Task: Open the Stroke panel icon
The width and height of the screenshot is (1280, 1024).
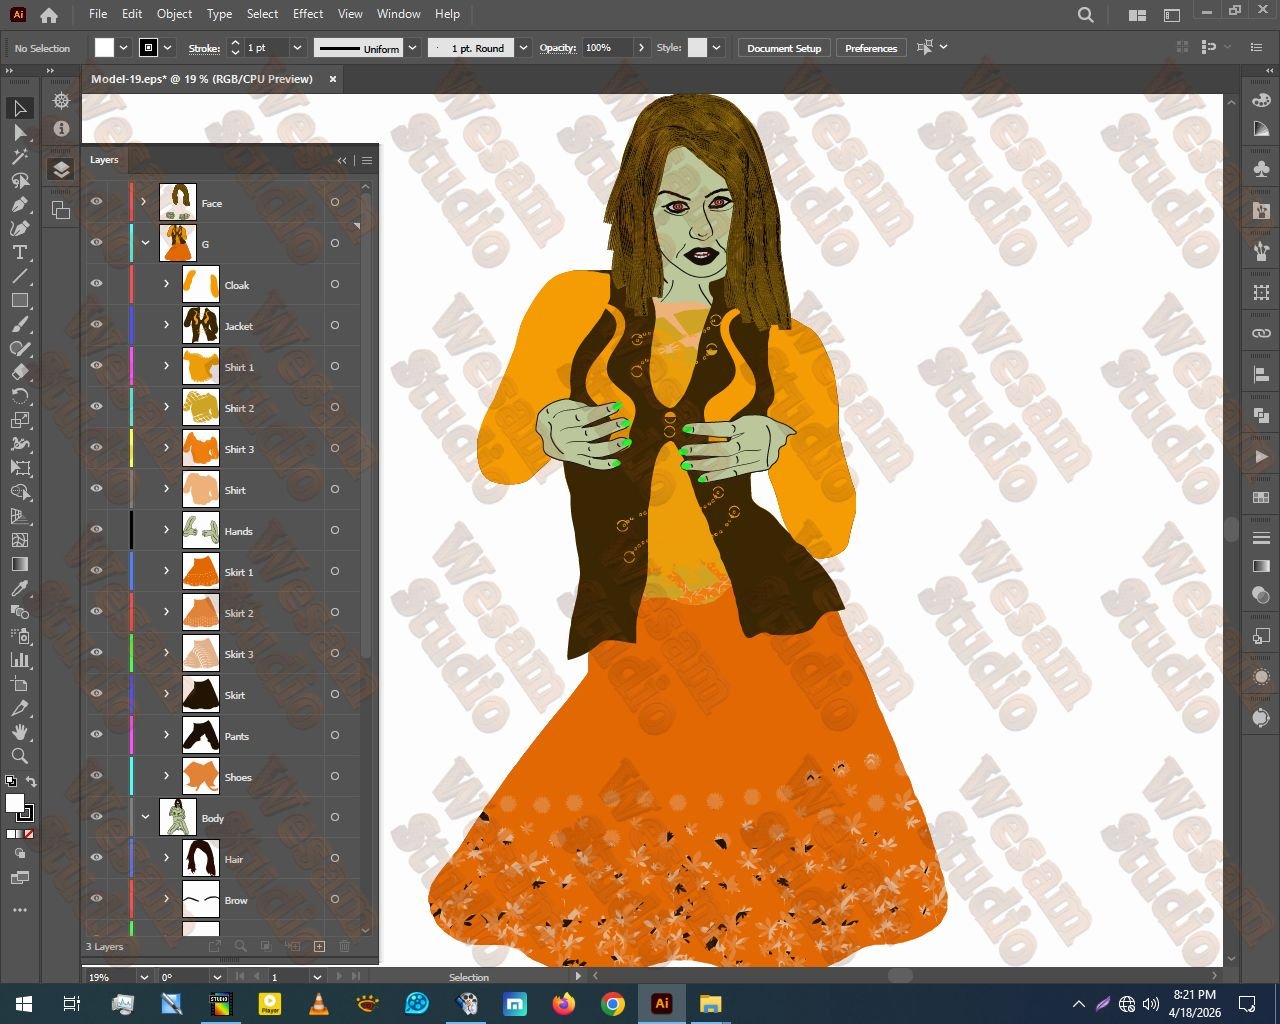Action: click(1261, 538)
